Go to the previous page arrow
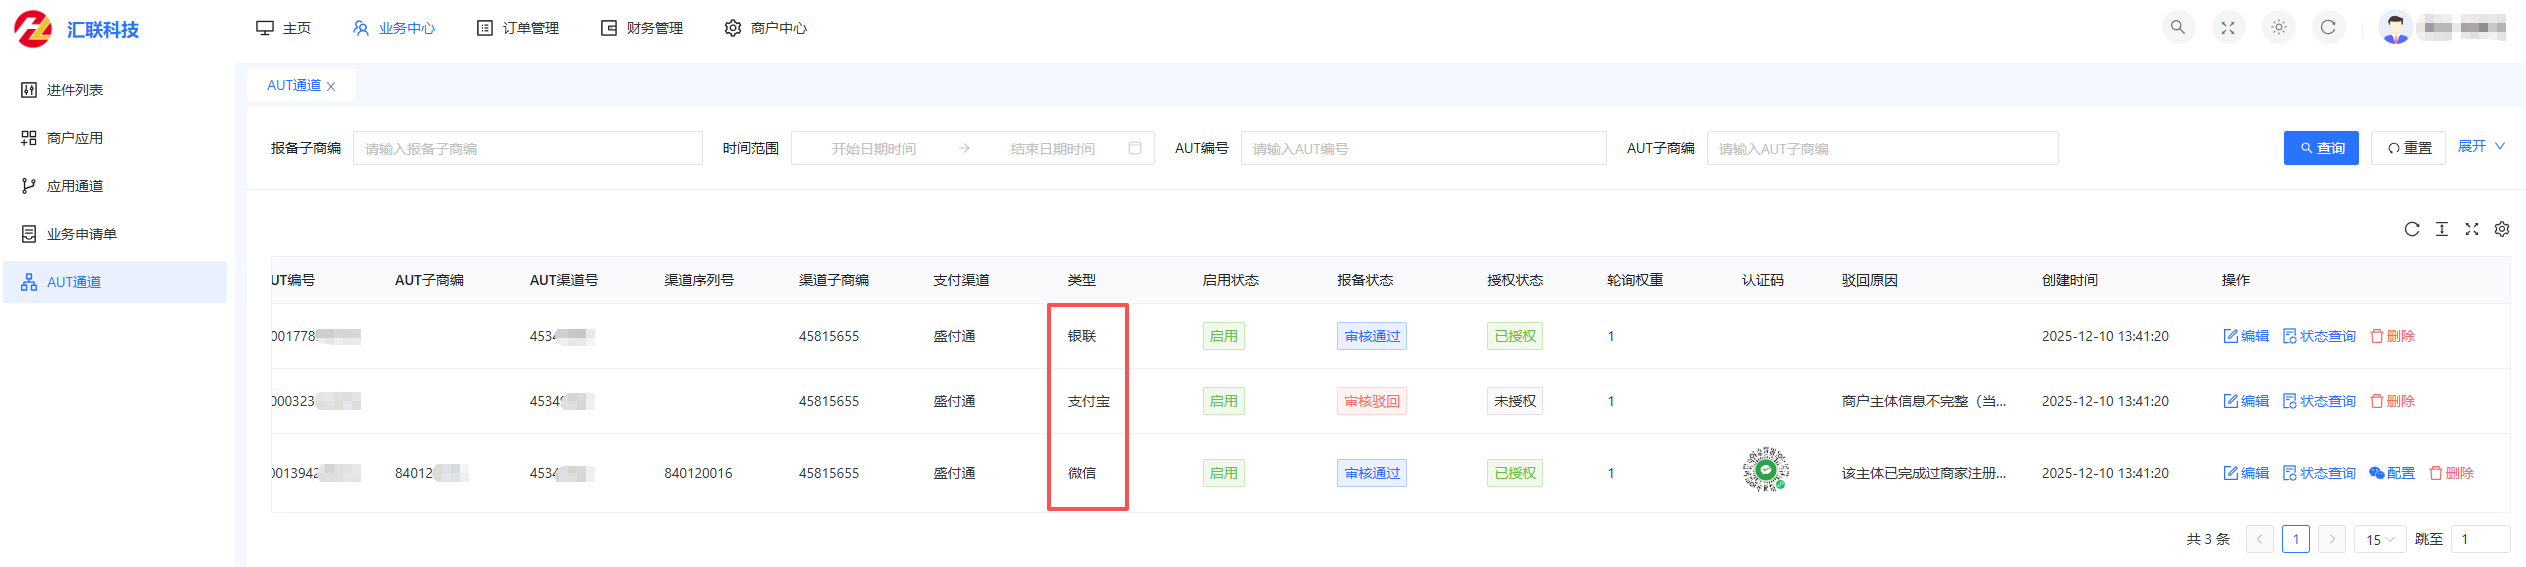Screen dimensions: 2526x567 coord(2259,539)
